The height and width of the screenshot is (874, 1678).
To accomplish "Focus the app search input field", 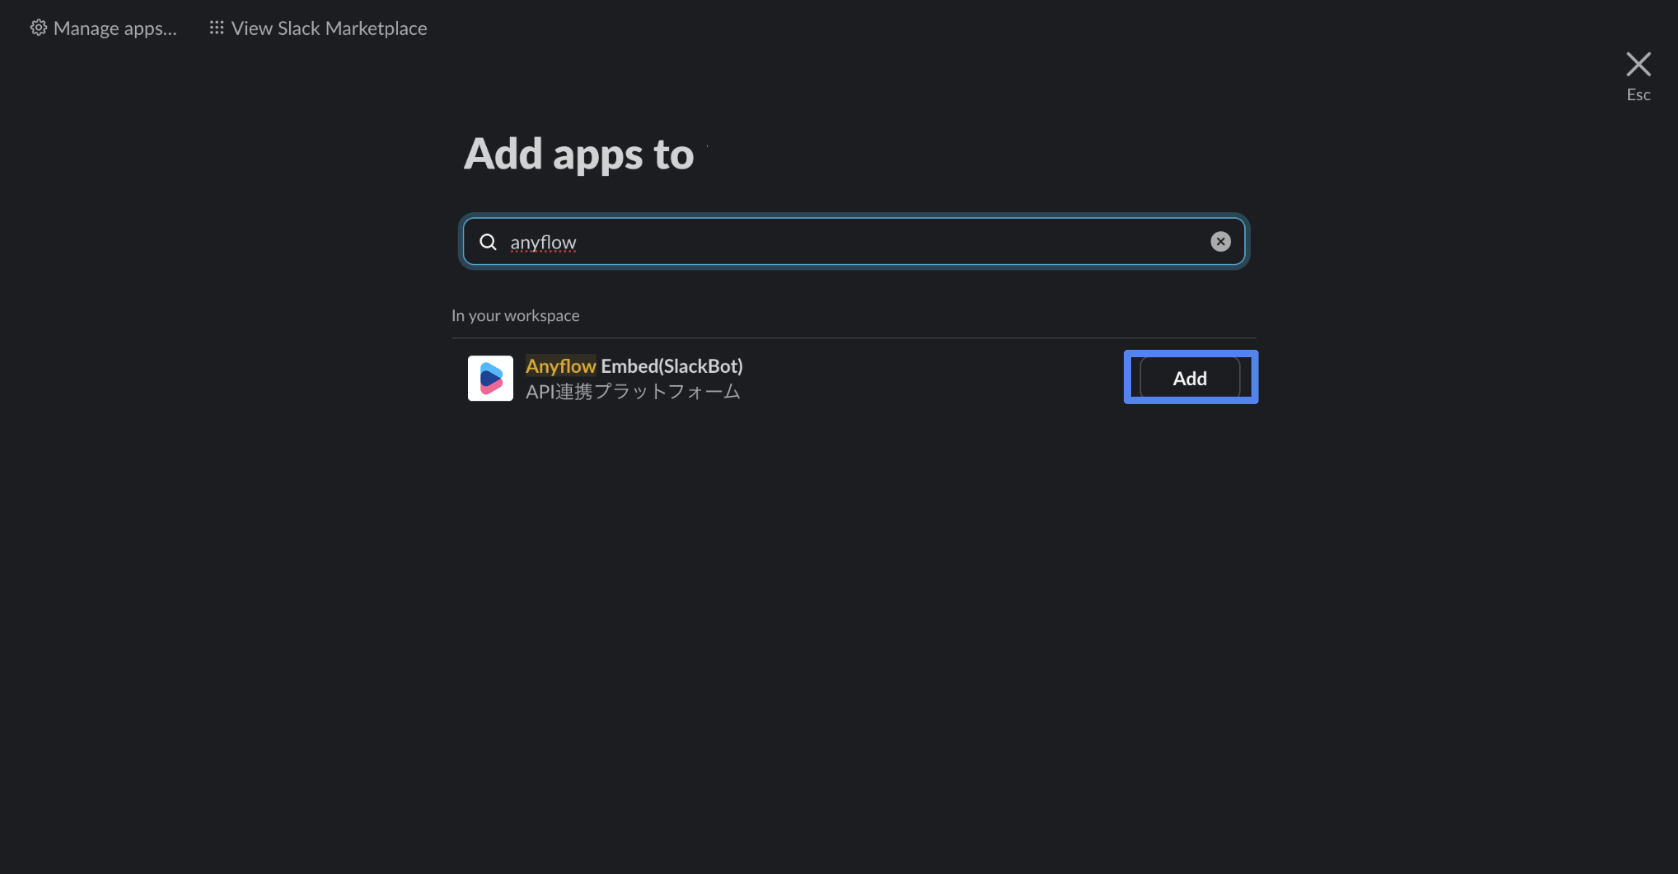I will pos(852,242).
